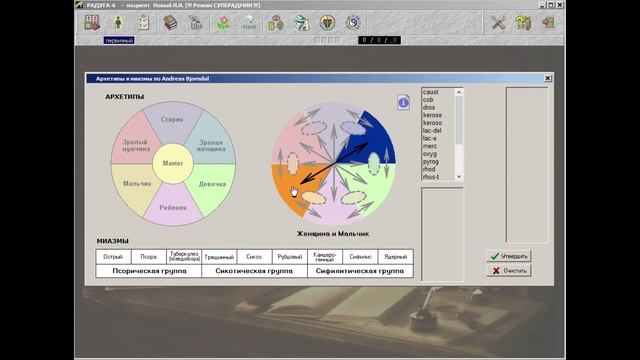Open the dictionary letter-A icon
The height and width of the screenshot is (360, 640).
[x=302, y=23]
